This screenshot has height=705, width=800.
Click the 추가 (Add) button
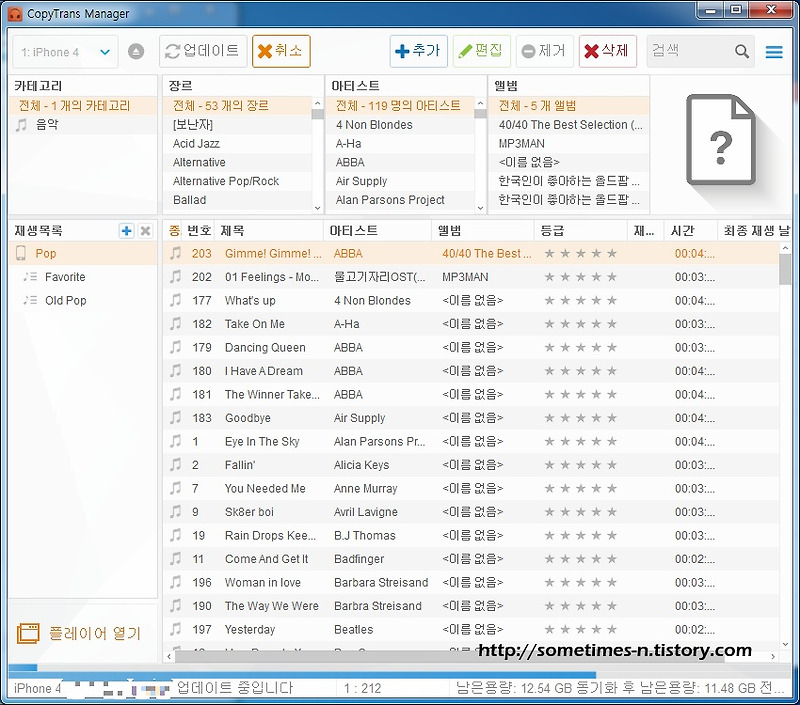point(418,51)
